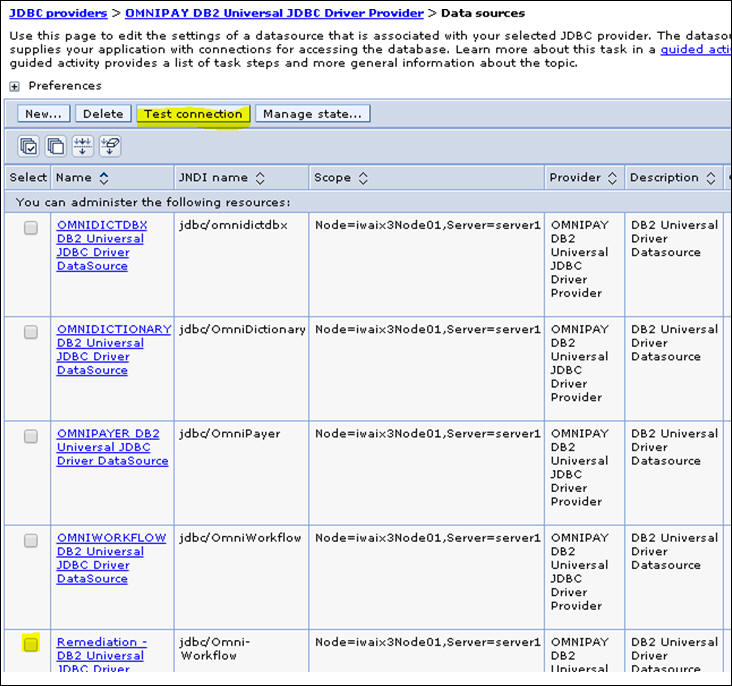Click the Select All Items icon
This screenshot has height=686, width=732.
click(x=28, y=146)
